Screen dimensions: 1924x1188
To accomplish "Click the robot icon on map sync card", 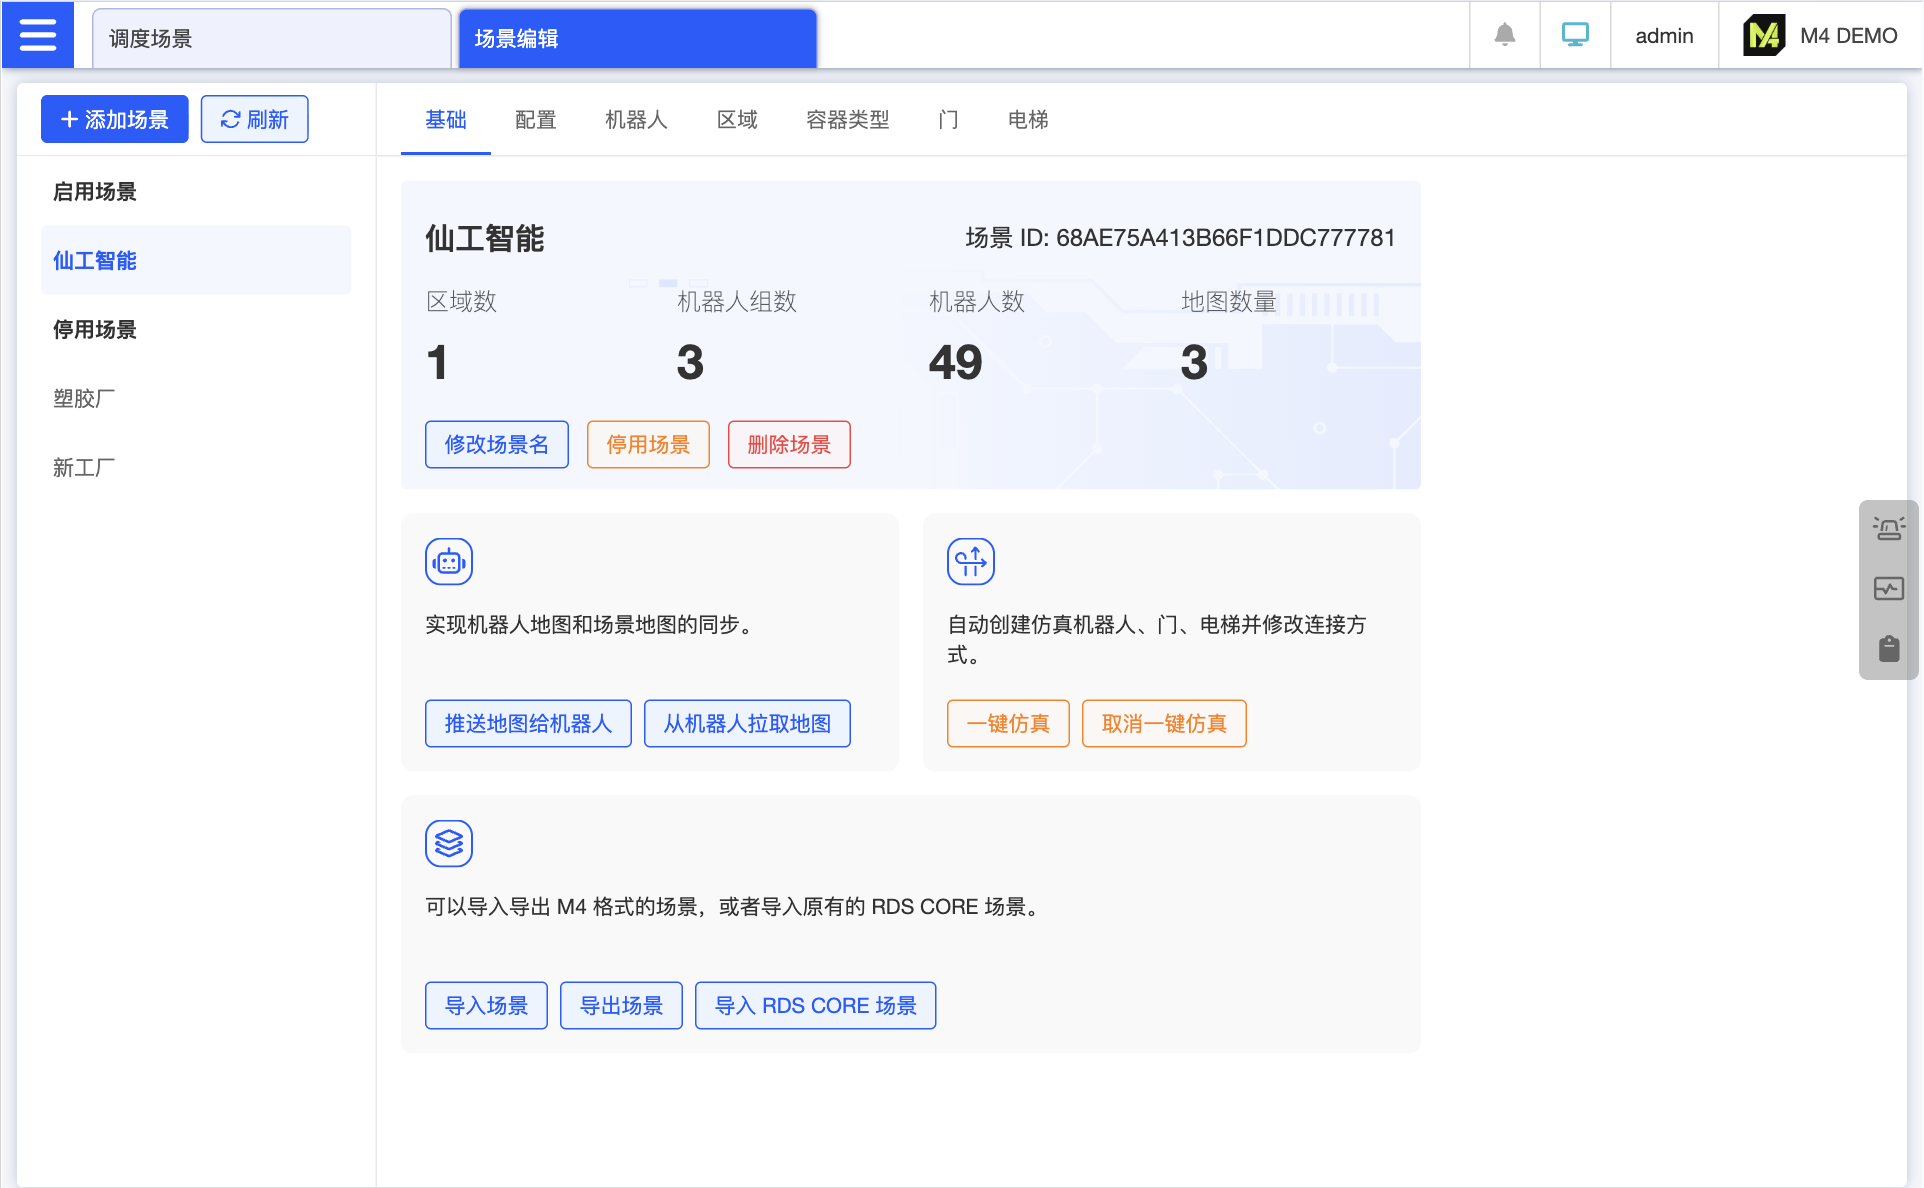I will pyautogui.click(x=448, y=561).
